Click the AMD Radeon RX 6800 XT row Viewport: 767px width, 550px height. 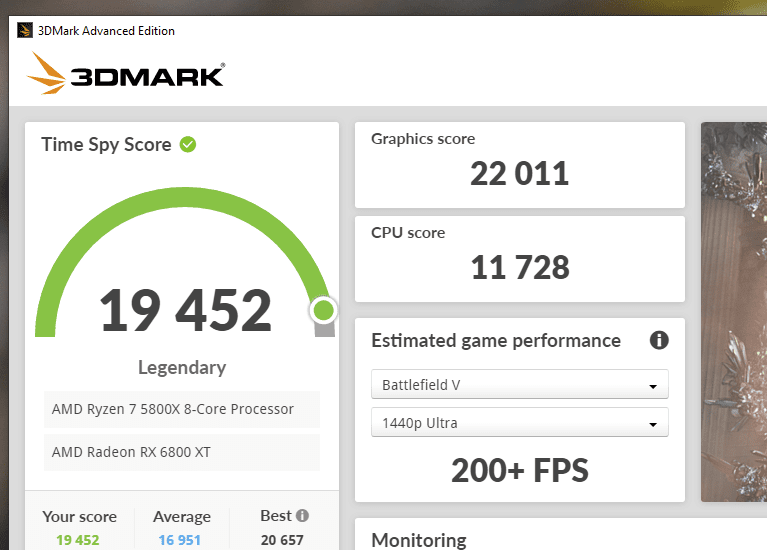[x=182, y=452]
